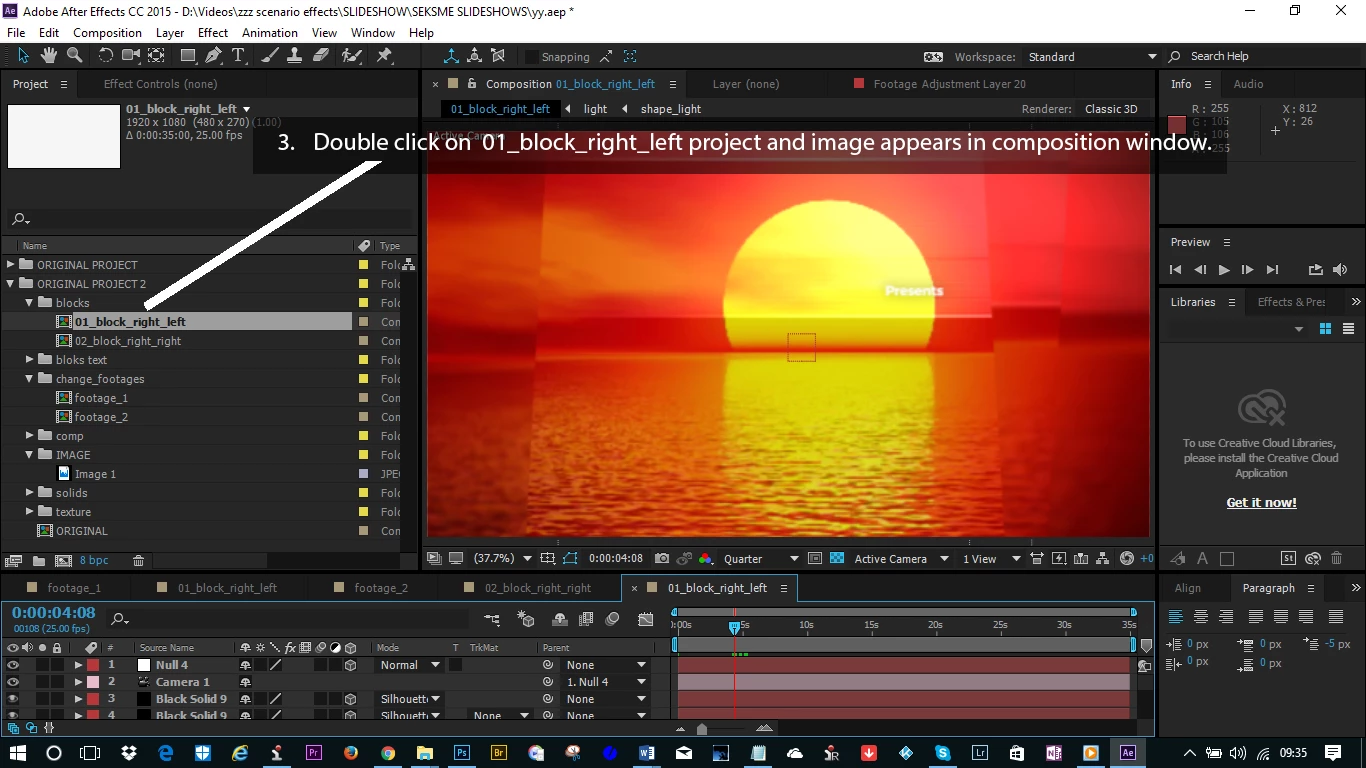This screenshot has width=1366, height=768.
Task: Select the Eraser tool
Action: point(321,56)
